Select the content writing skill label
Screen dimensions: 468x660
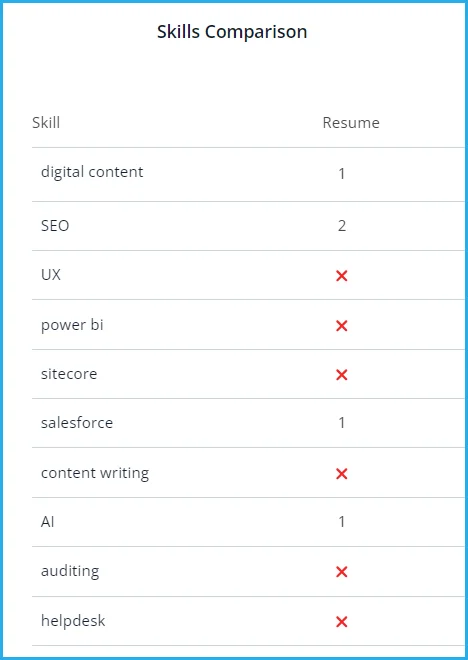tap(95, 473)
